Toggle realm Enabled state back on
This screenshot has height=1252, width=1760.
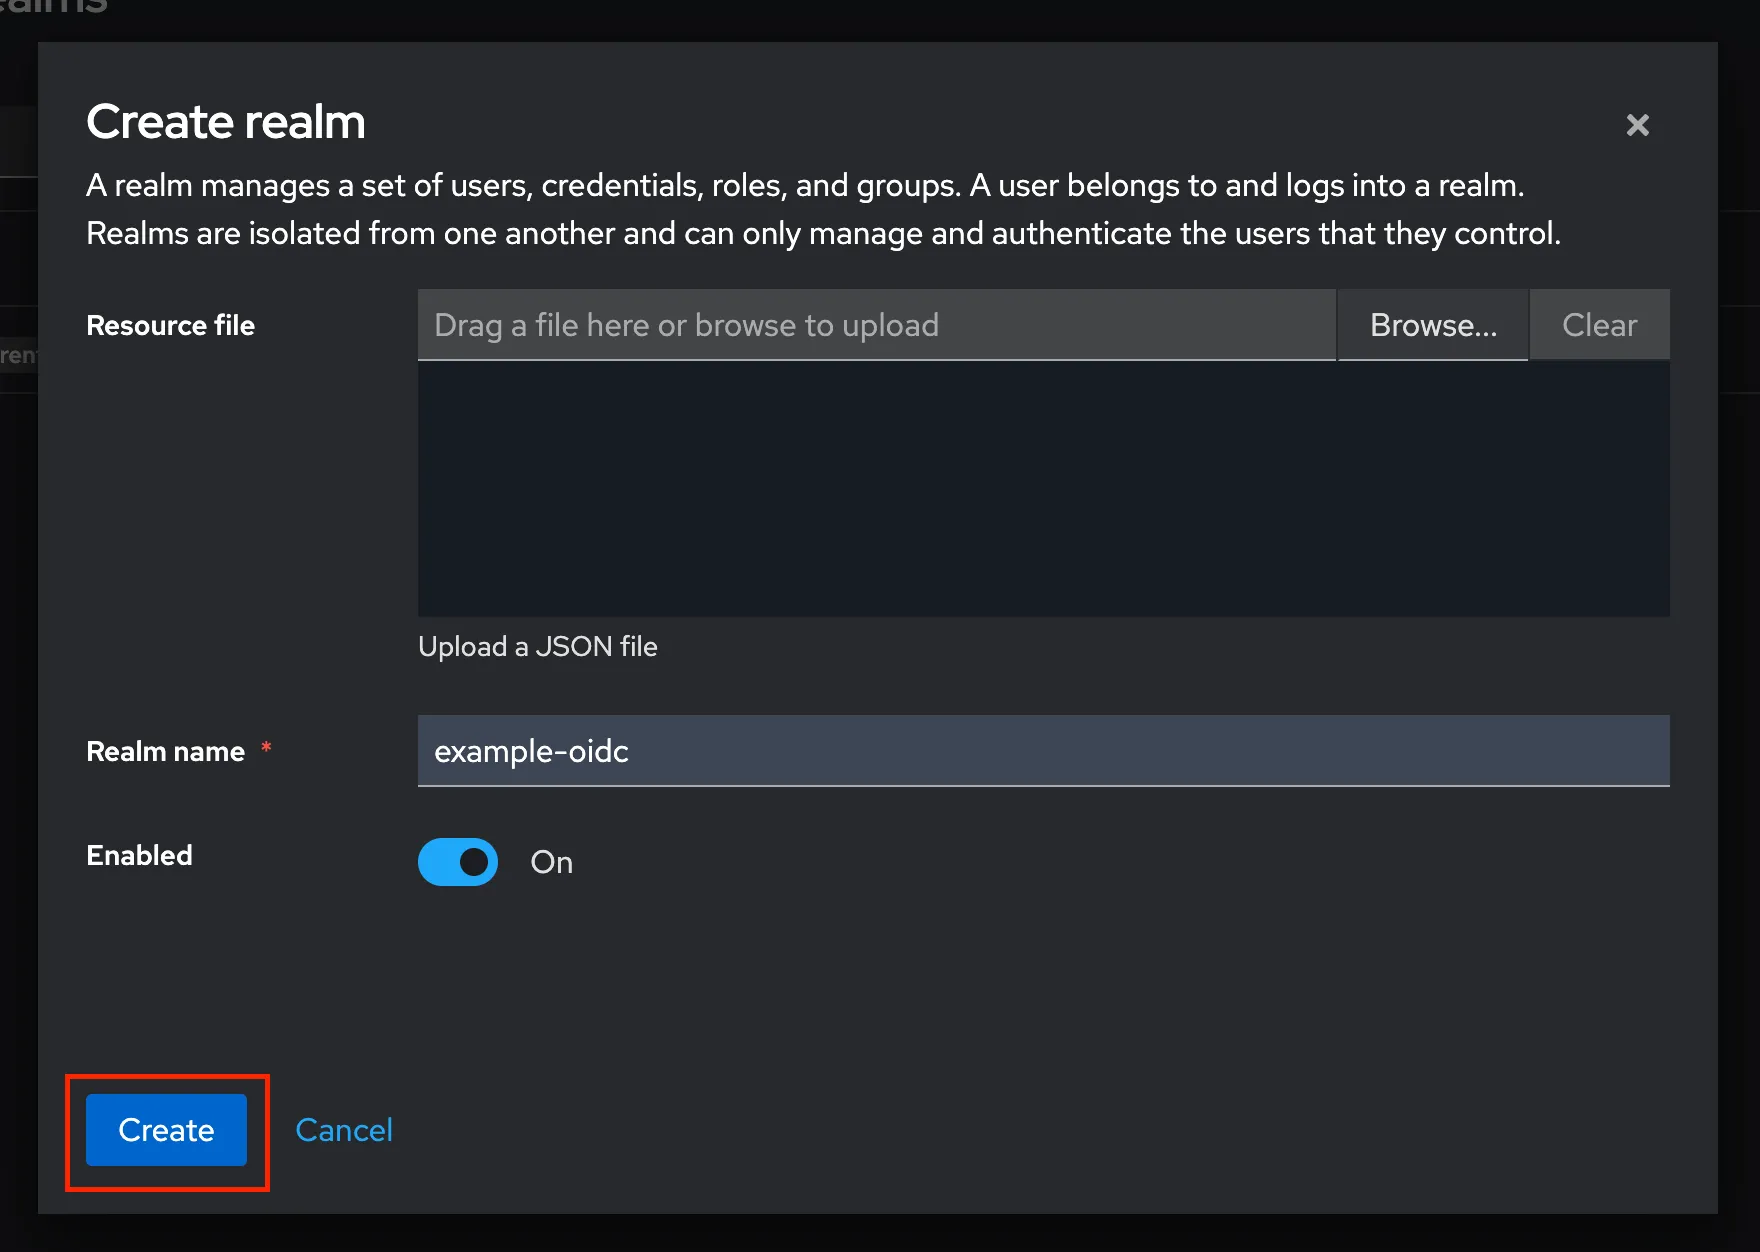457,861
